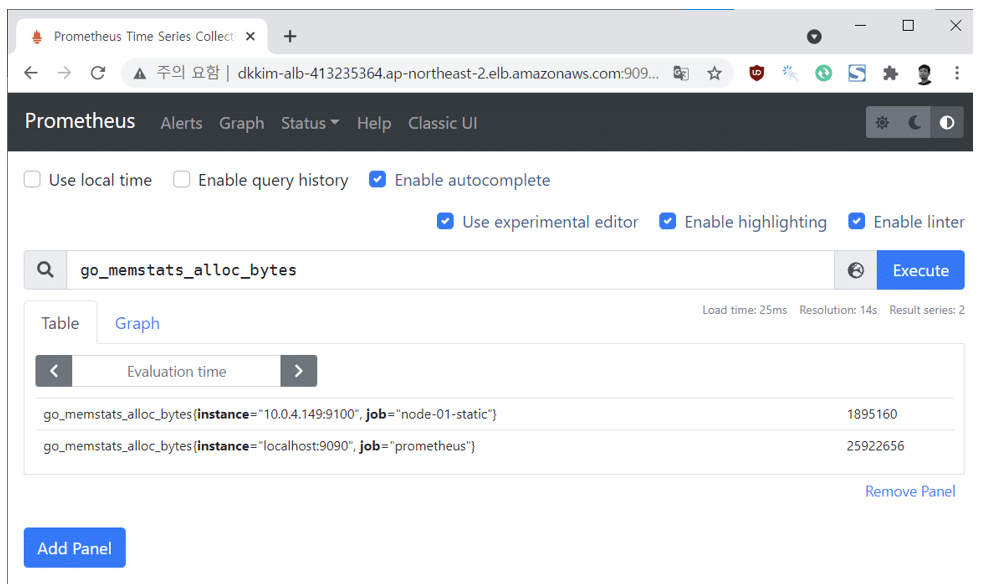Switch to the Graph panel tab
Screen dimensions: 982x584
pyautogui.click(x=137, y=323)
